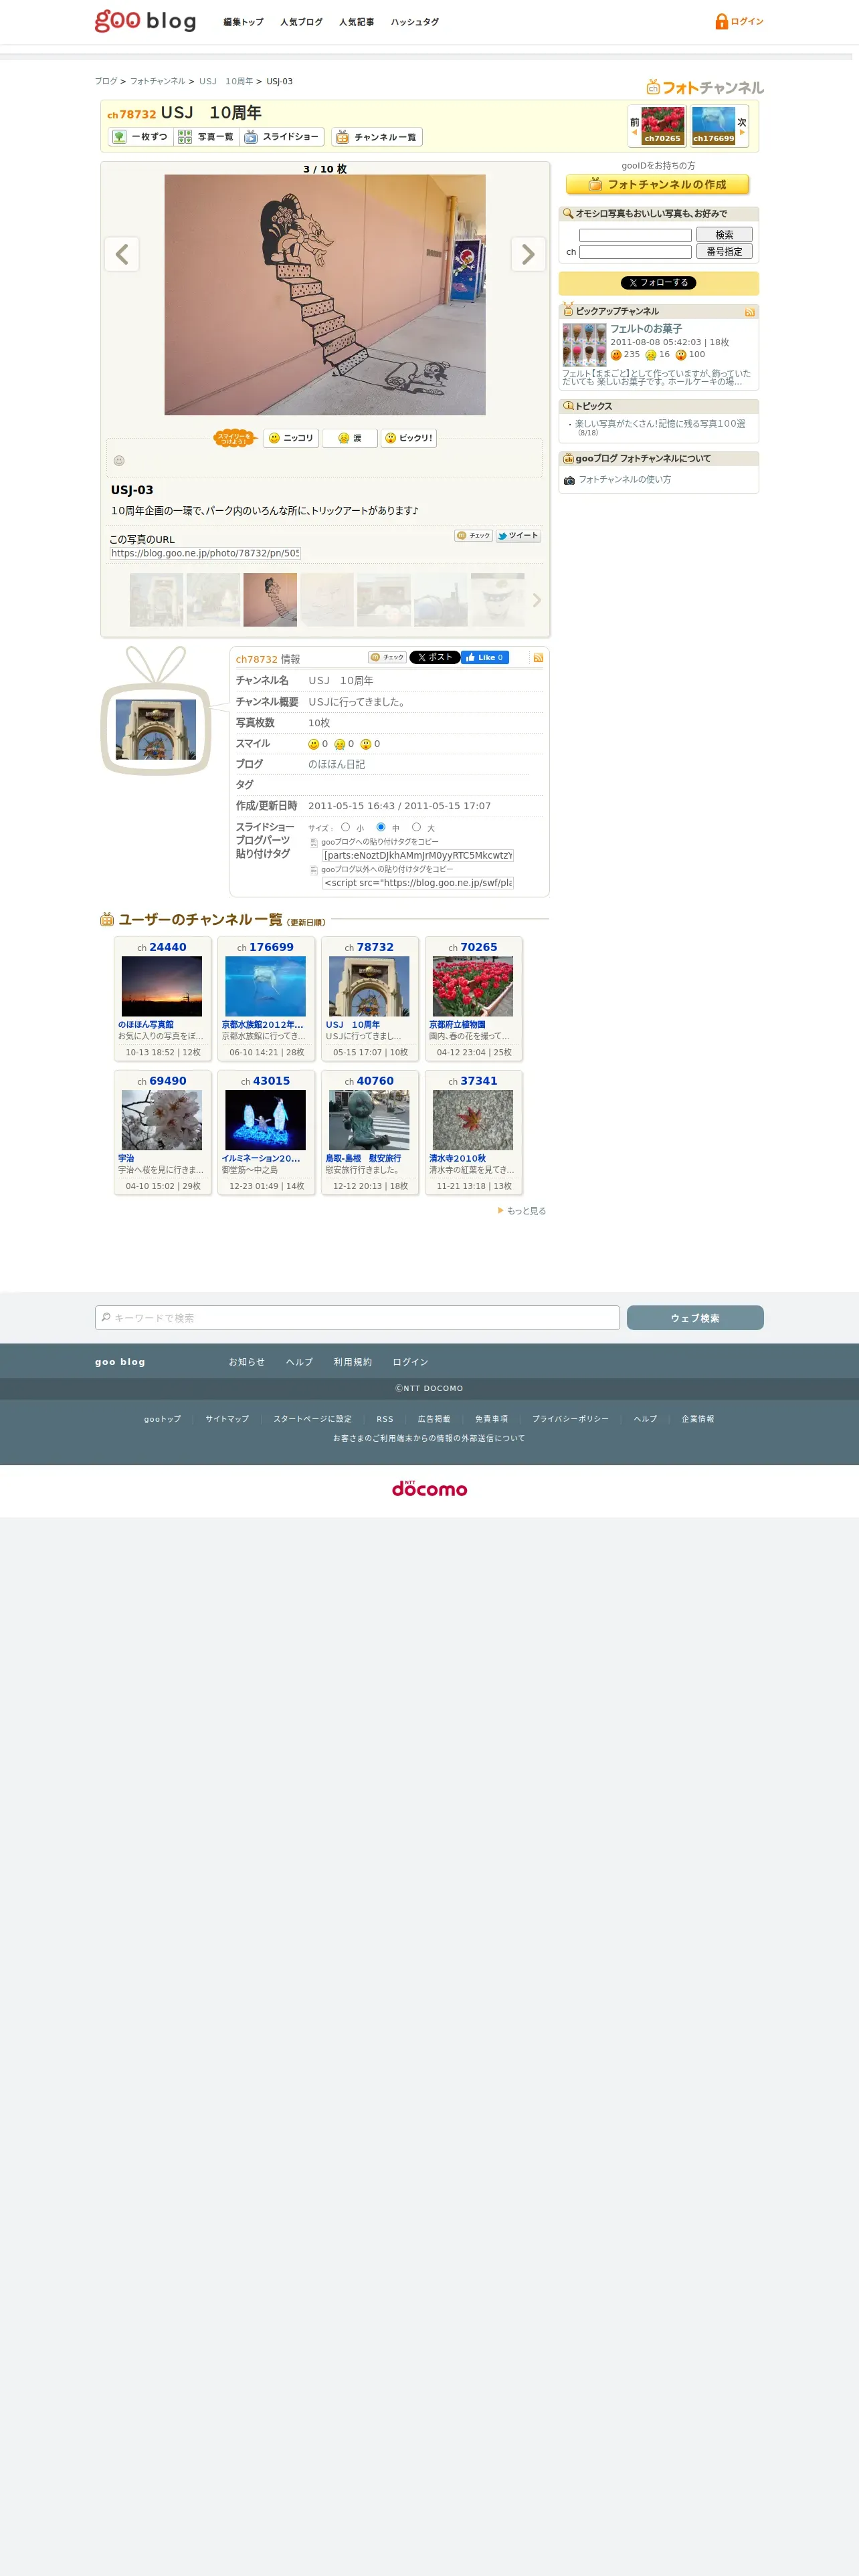This screenshot has height=2576, width=859.
Task: Select first thumbnail in photo strip
Action: point(157,600)
